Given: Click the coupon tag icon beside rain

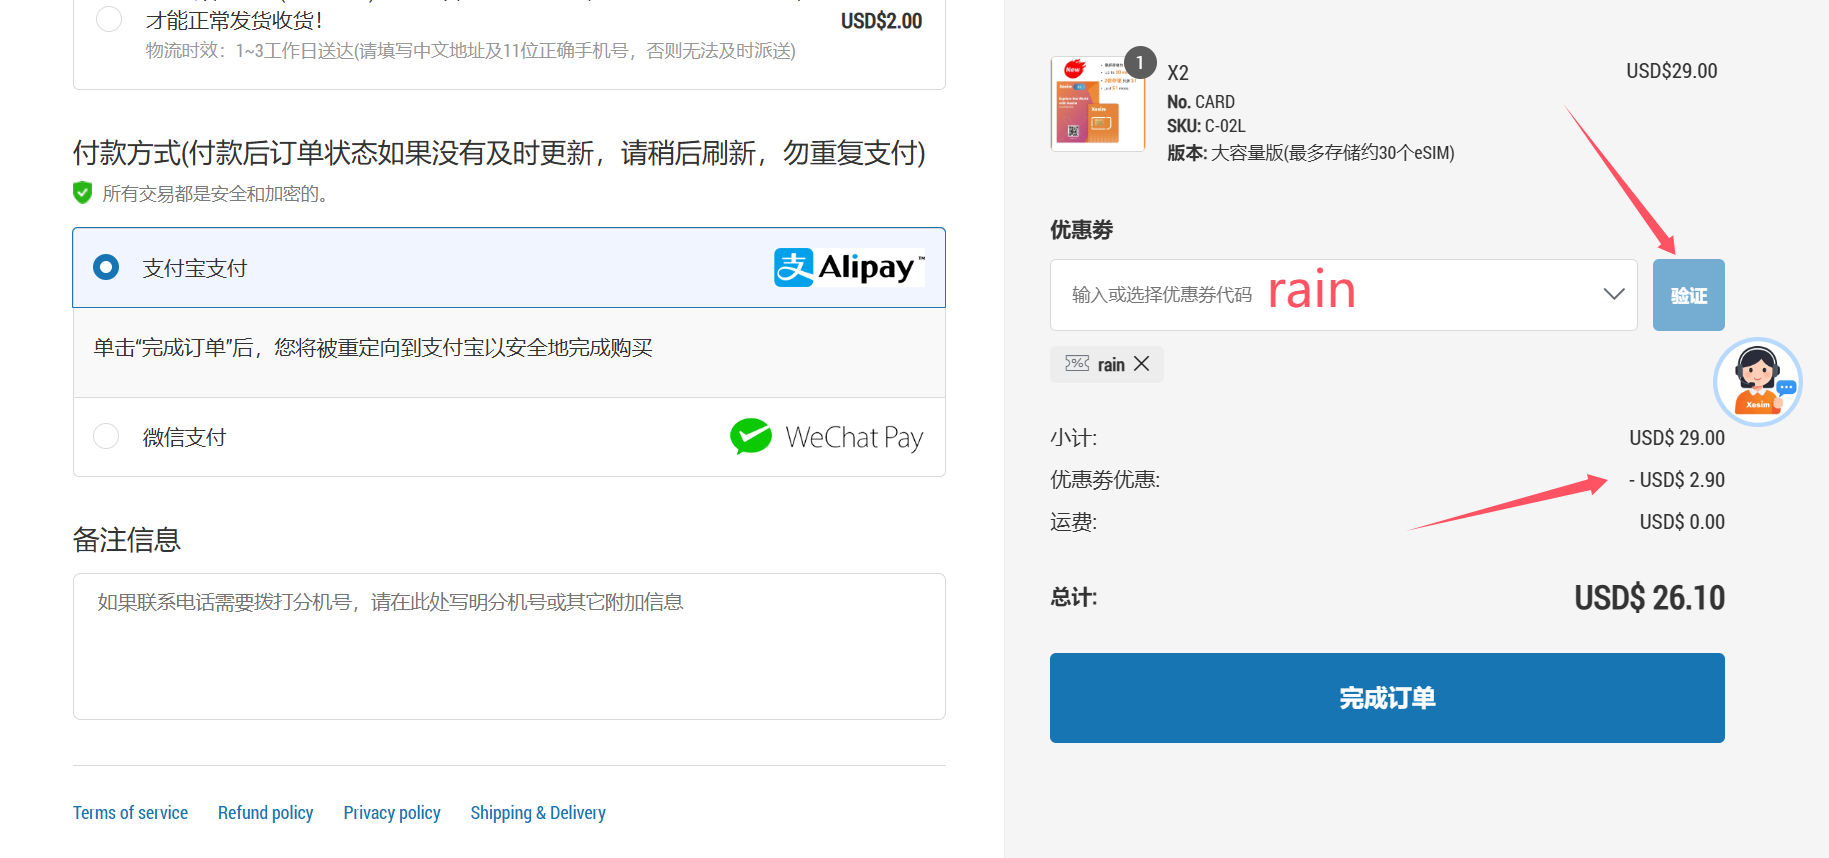Looking at the screenshot, I should tap(1077, 363).
